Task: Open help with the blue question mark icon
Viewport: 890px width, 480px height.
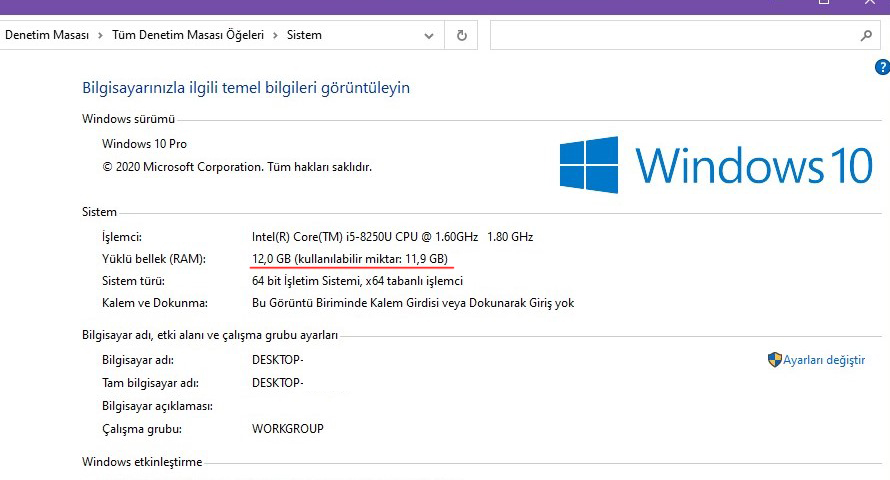Action: (882, 68)
